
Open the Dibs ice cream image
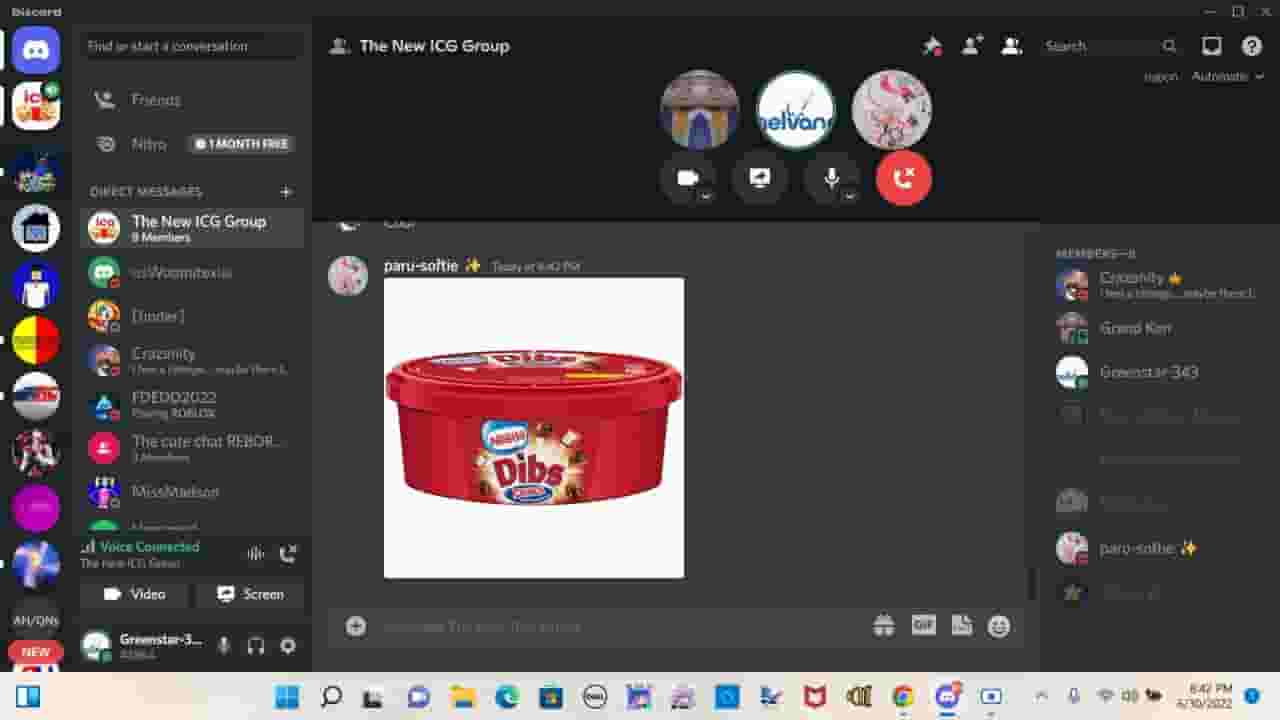click(x=534, y=428)
